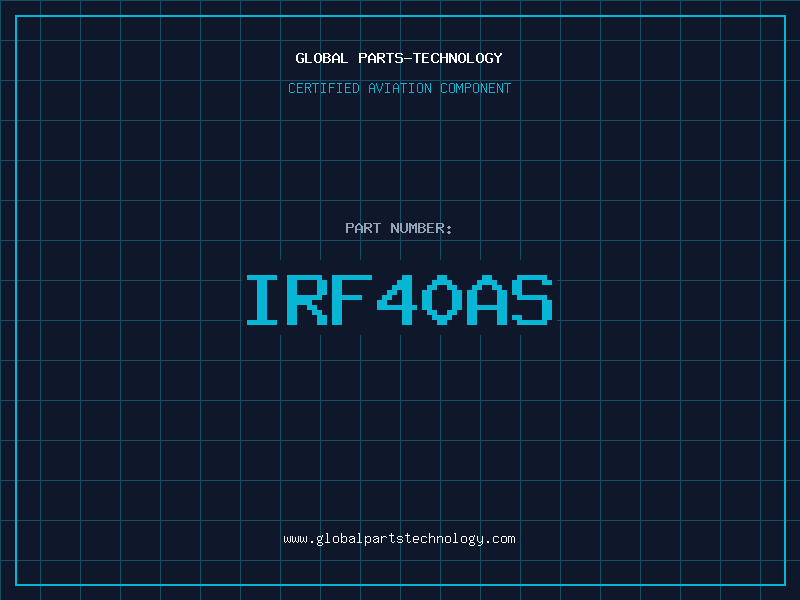Click the word COMPONENT in the subtitle

coord(475,89)
